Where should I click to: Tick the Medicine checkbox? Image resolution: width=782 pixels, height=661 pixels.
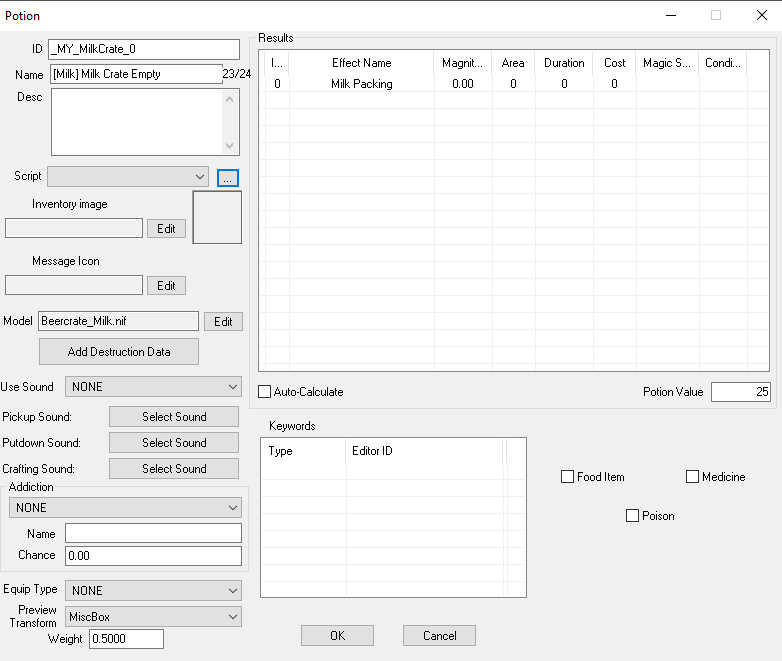click(692, 477)
